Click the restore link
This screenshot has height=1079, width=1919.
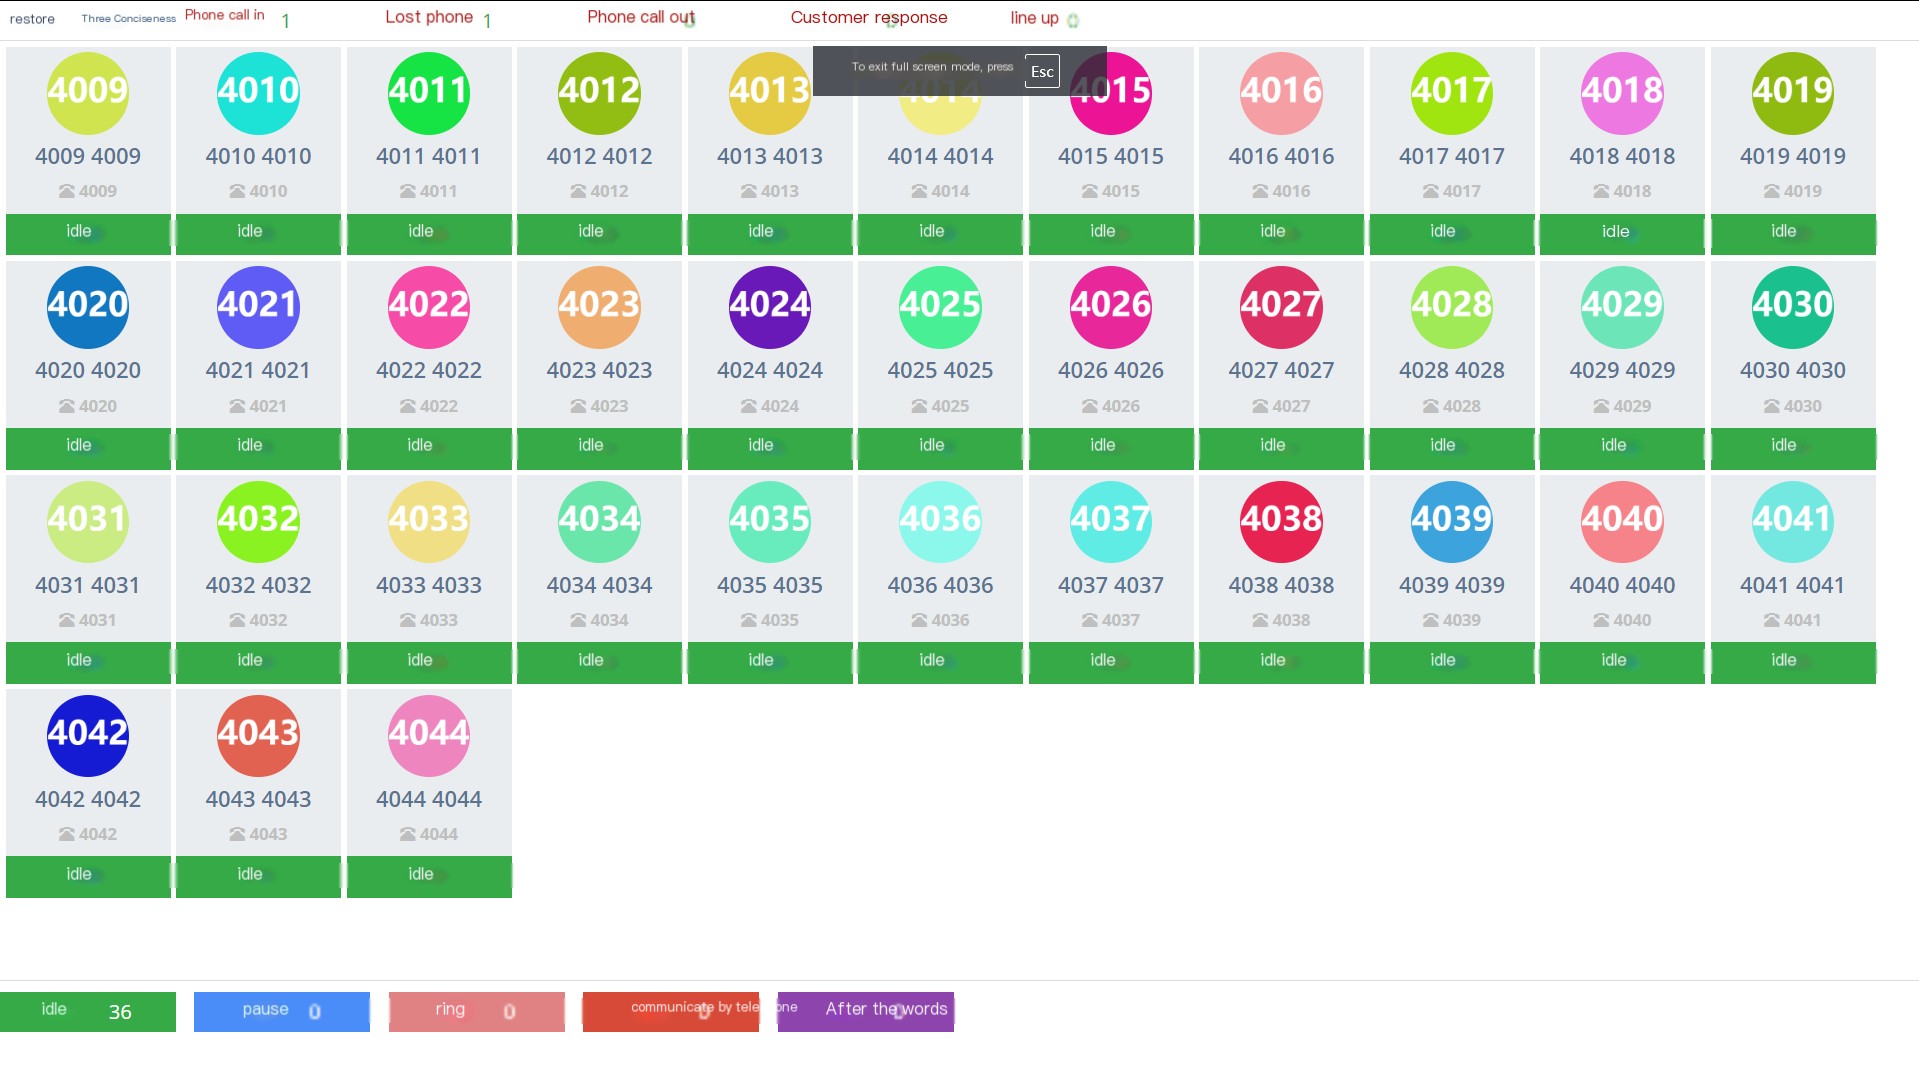pyautogui.click(x=32, y=19)
